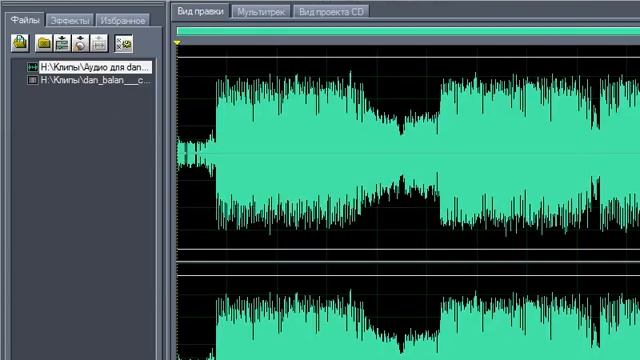Click the Import File icon
The height and width of the screenshot is (360, 640).
[20, 43]
